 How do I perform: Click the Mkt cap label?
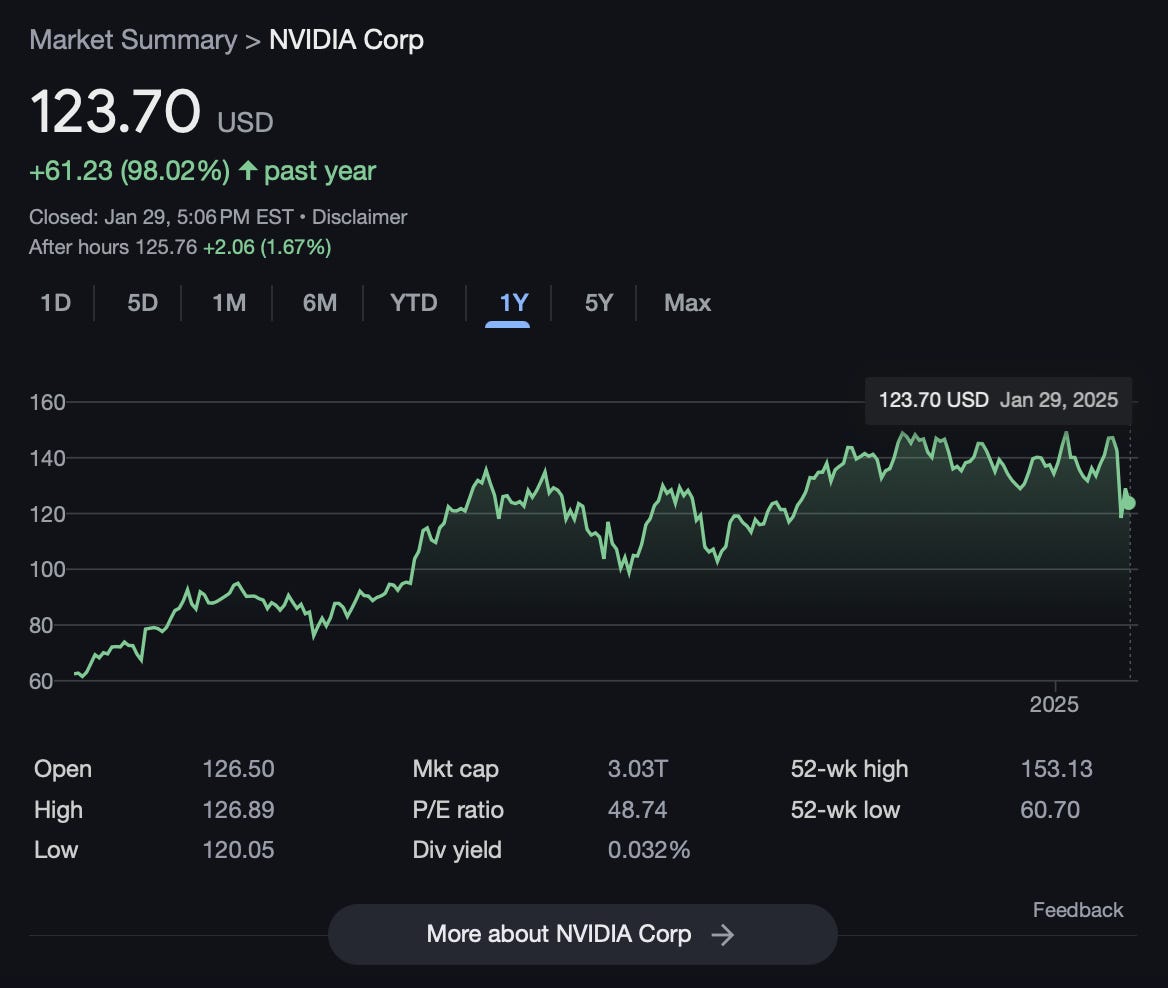click(x=456, y=769)
